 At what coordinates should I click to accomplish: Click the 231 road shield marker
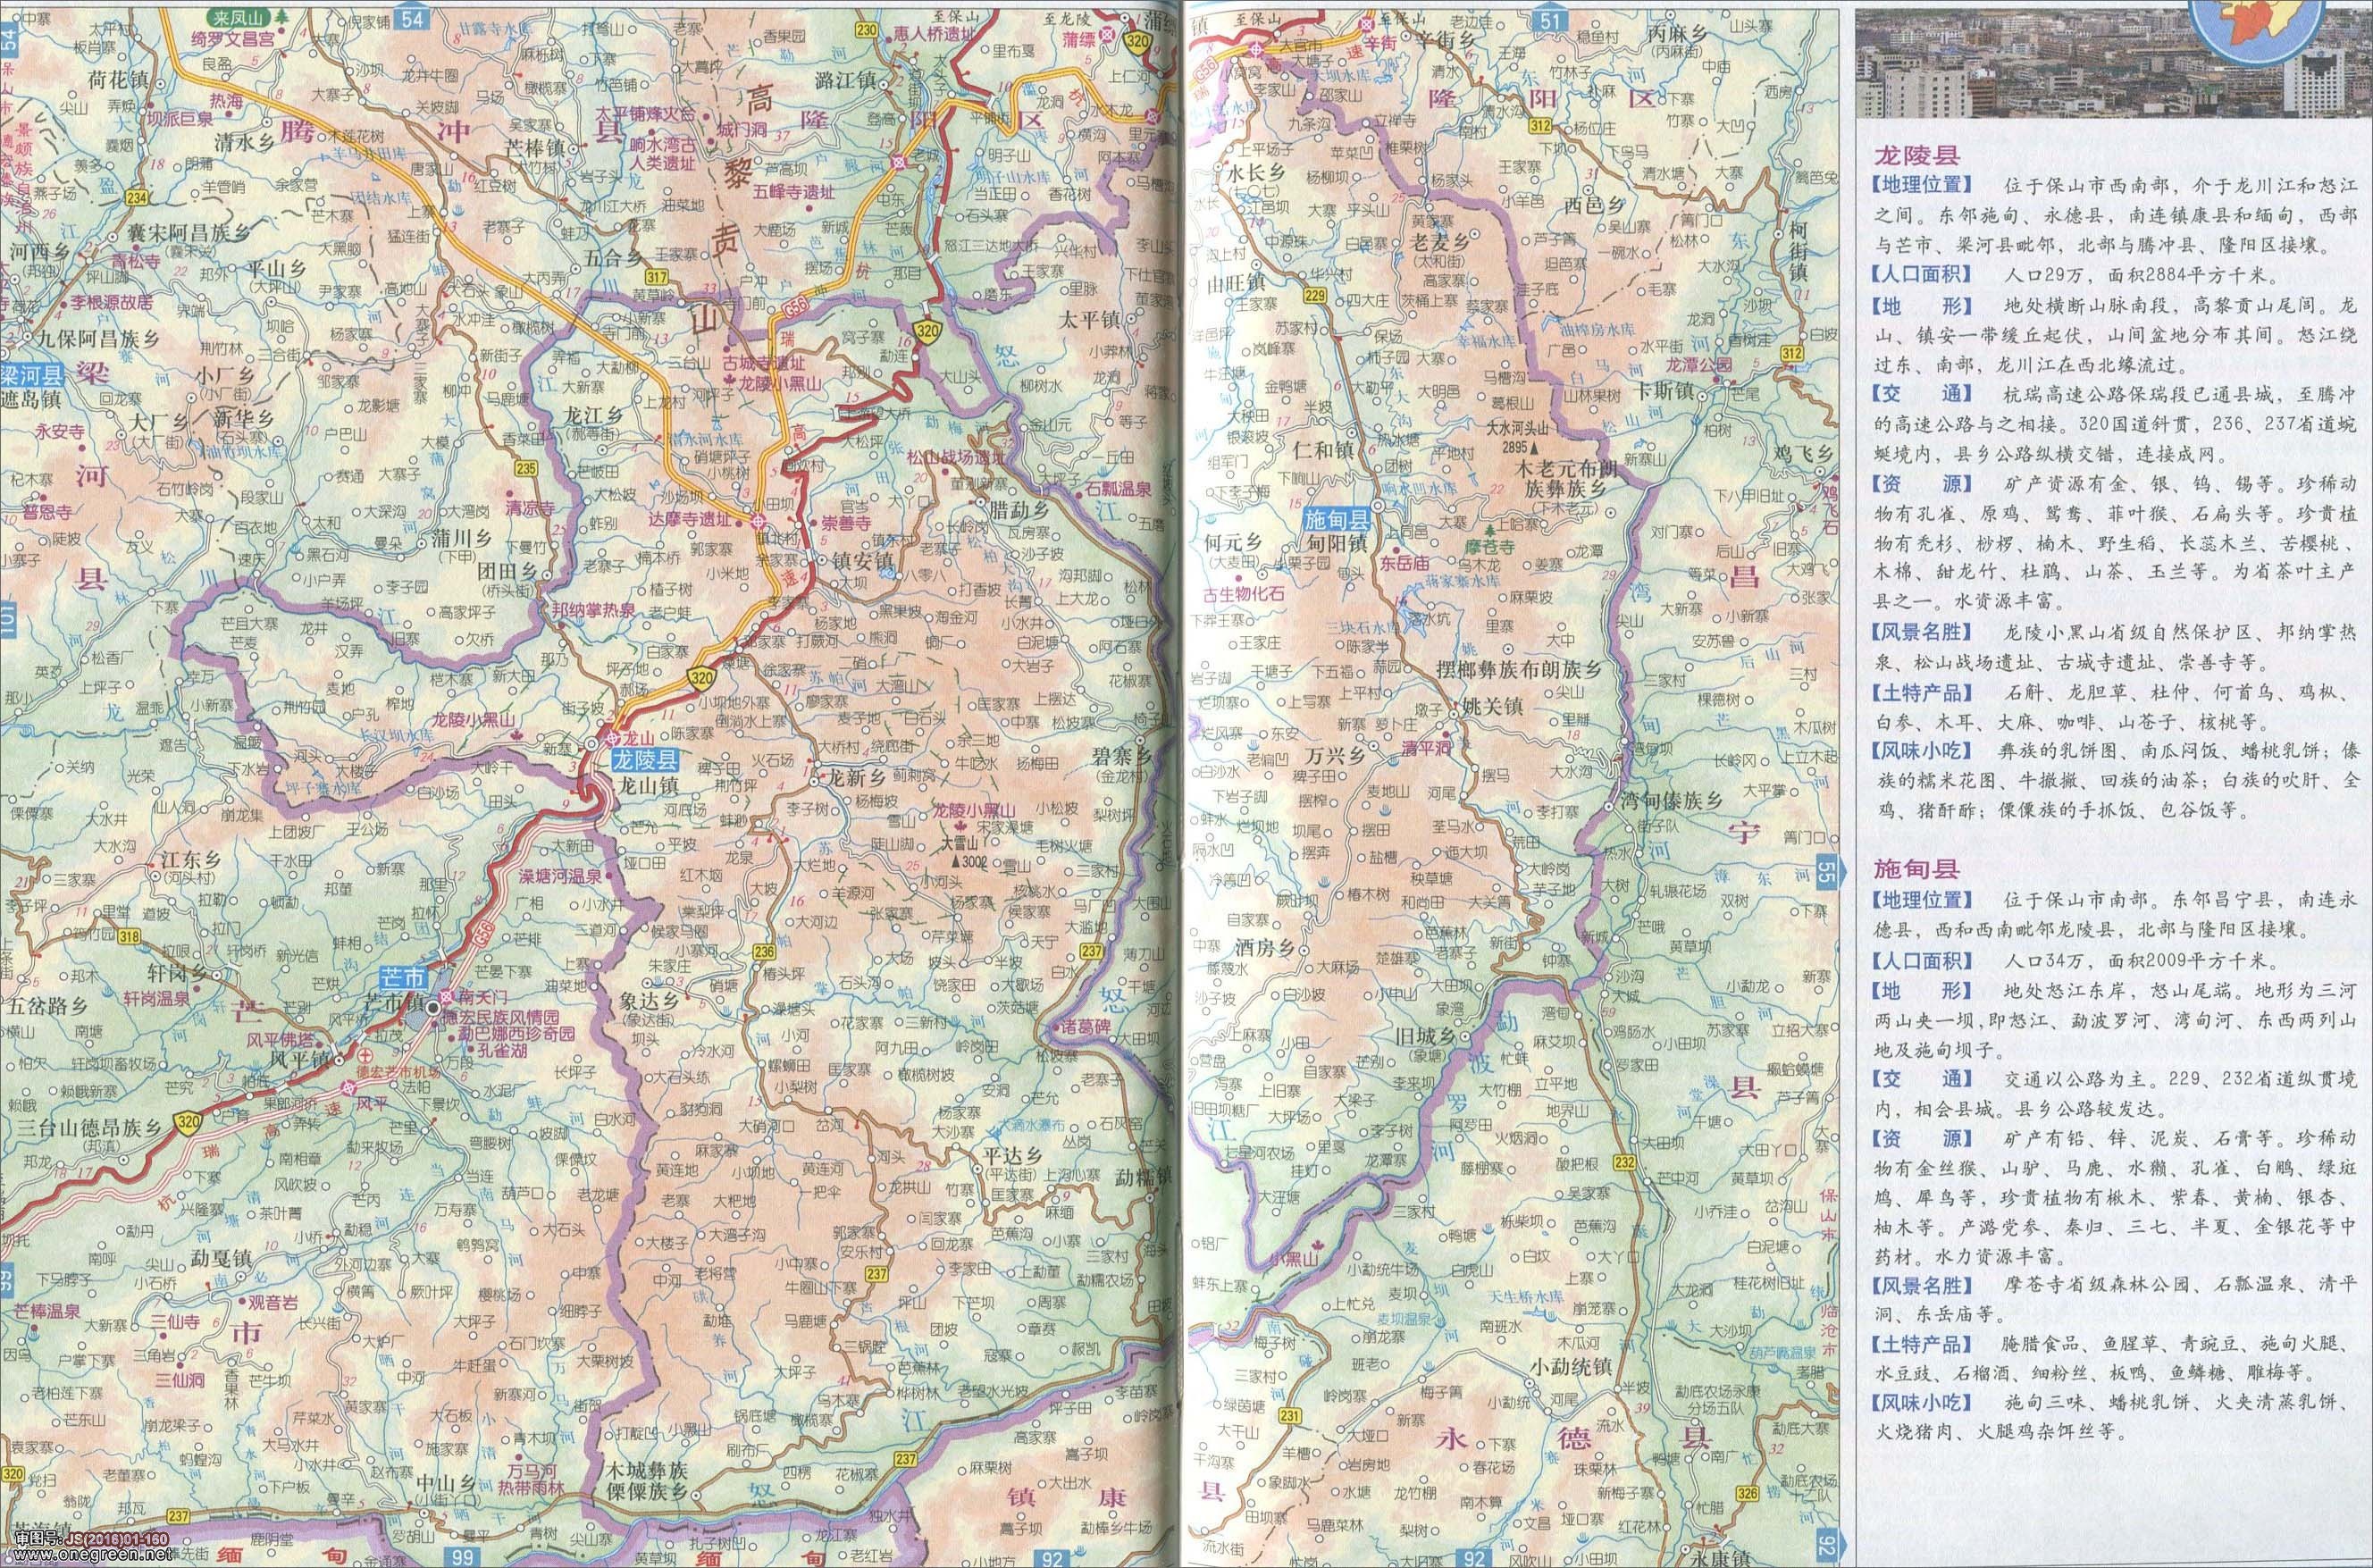1289,1415
